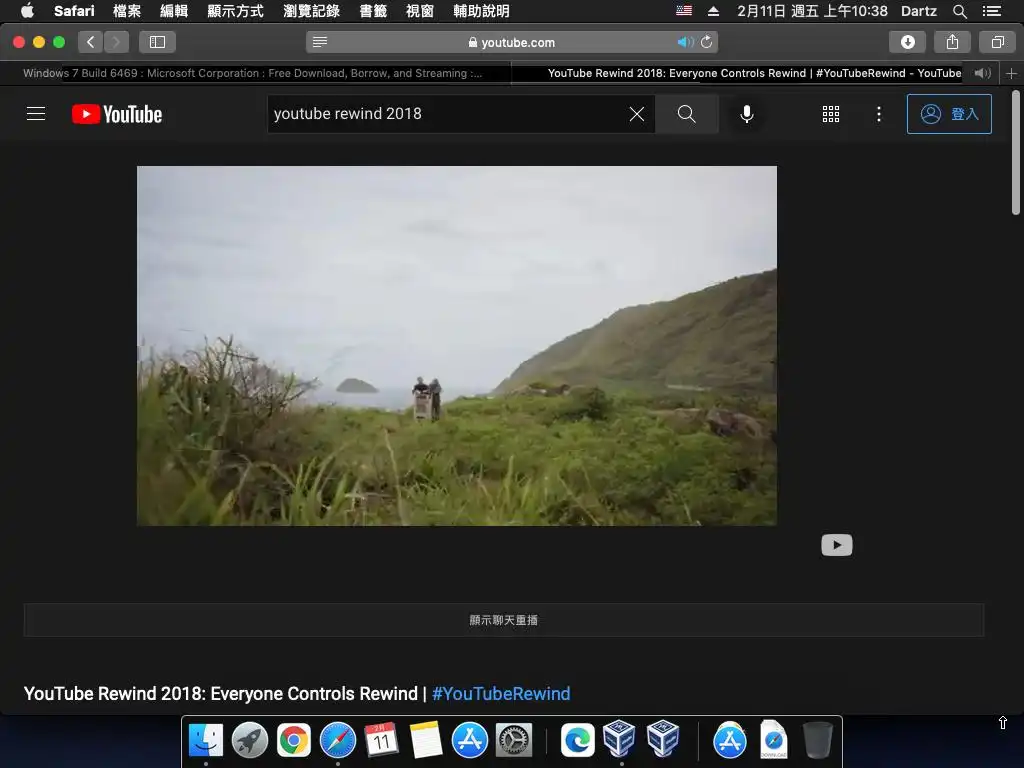Open Launchpad rocket in the Dock
Screen dimensions: 1024x768
coord(249,740)
